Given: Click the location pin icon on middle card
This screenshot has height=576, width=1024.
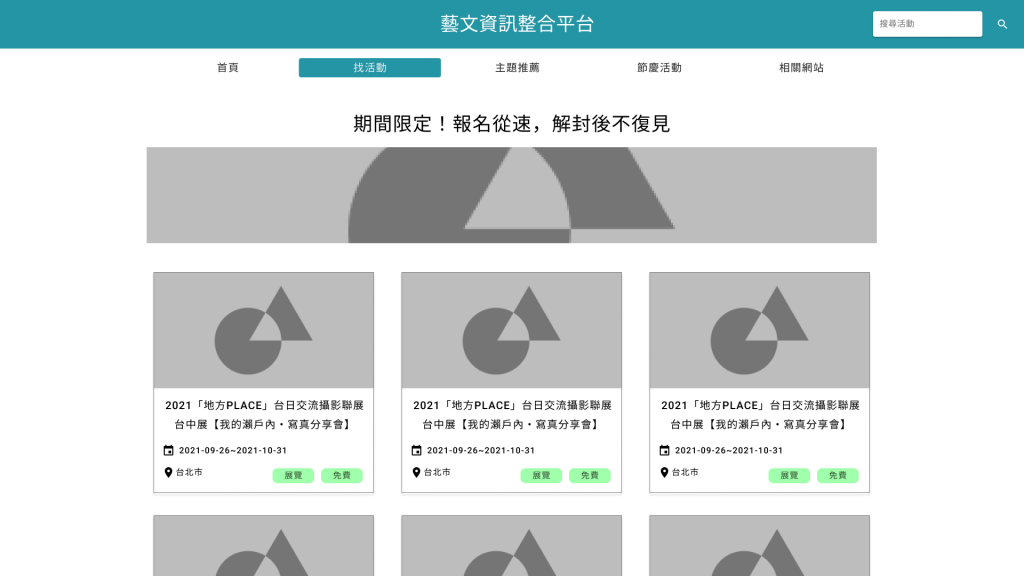Looking at the screenshot, I should [417, 472].
